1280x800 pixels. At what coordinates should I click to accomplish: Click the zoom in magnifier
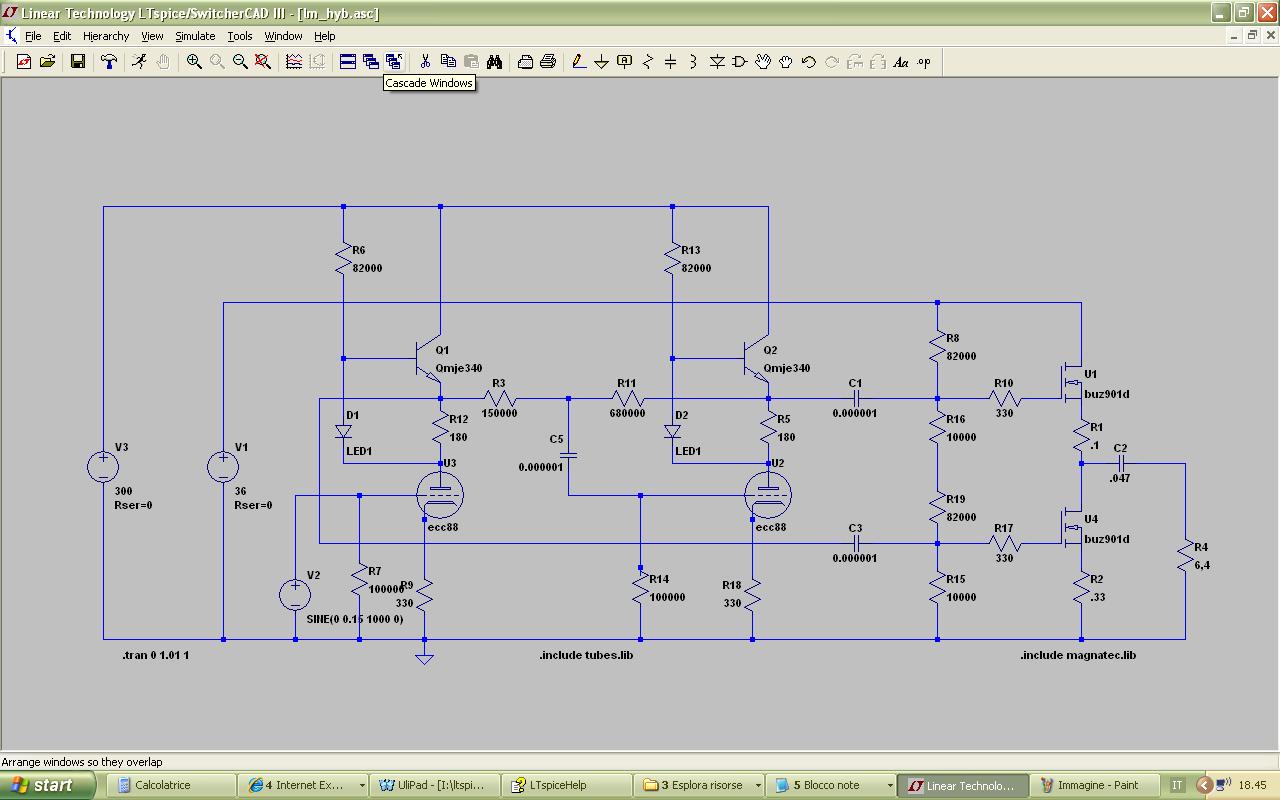coord(194,62)
